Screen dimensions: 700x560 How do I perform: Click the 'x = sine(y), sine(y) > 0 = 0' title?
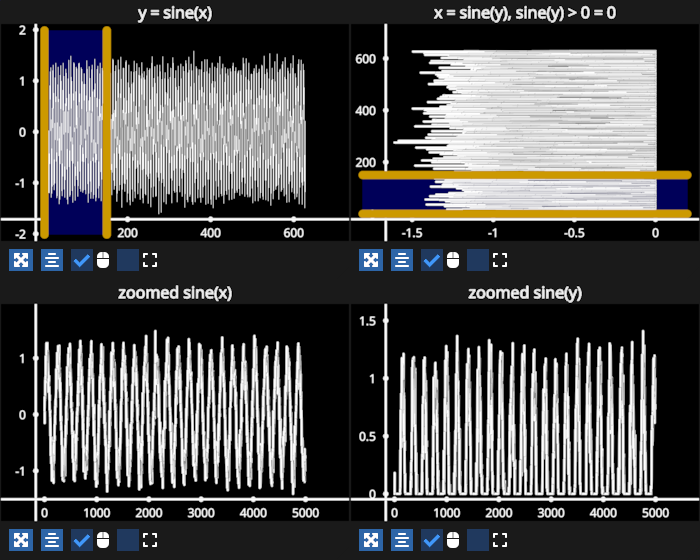tap(525, 13)
